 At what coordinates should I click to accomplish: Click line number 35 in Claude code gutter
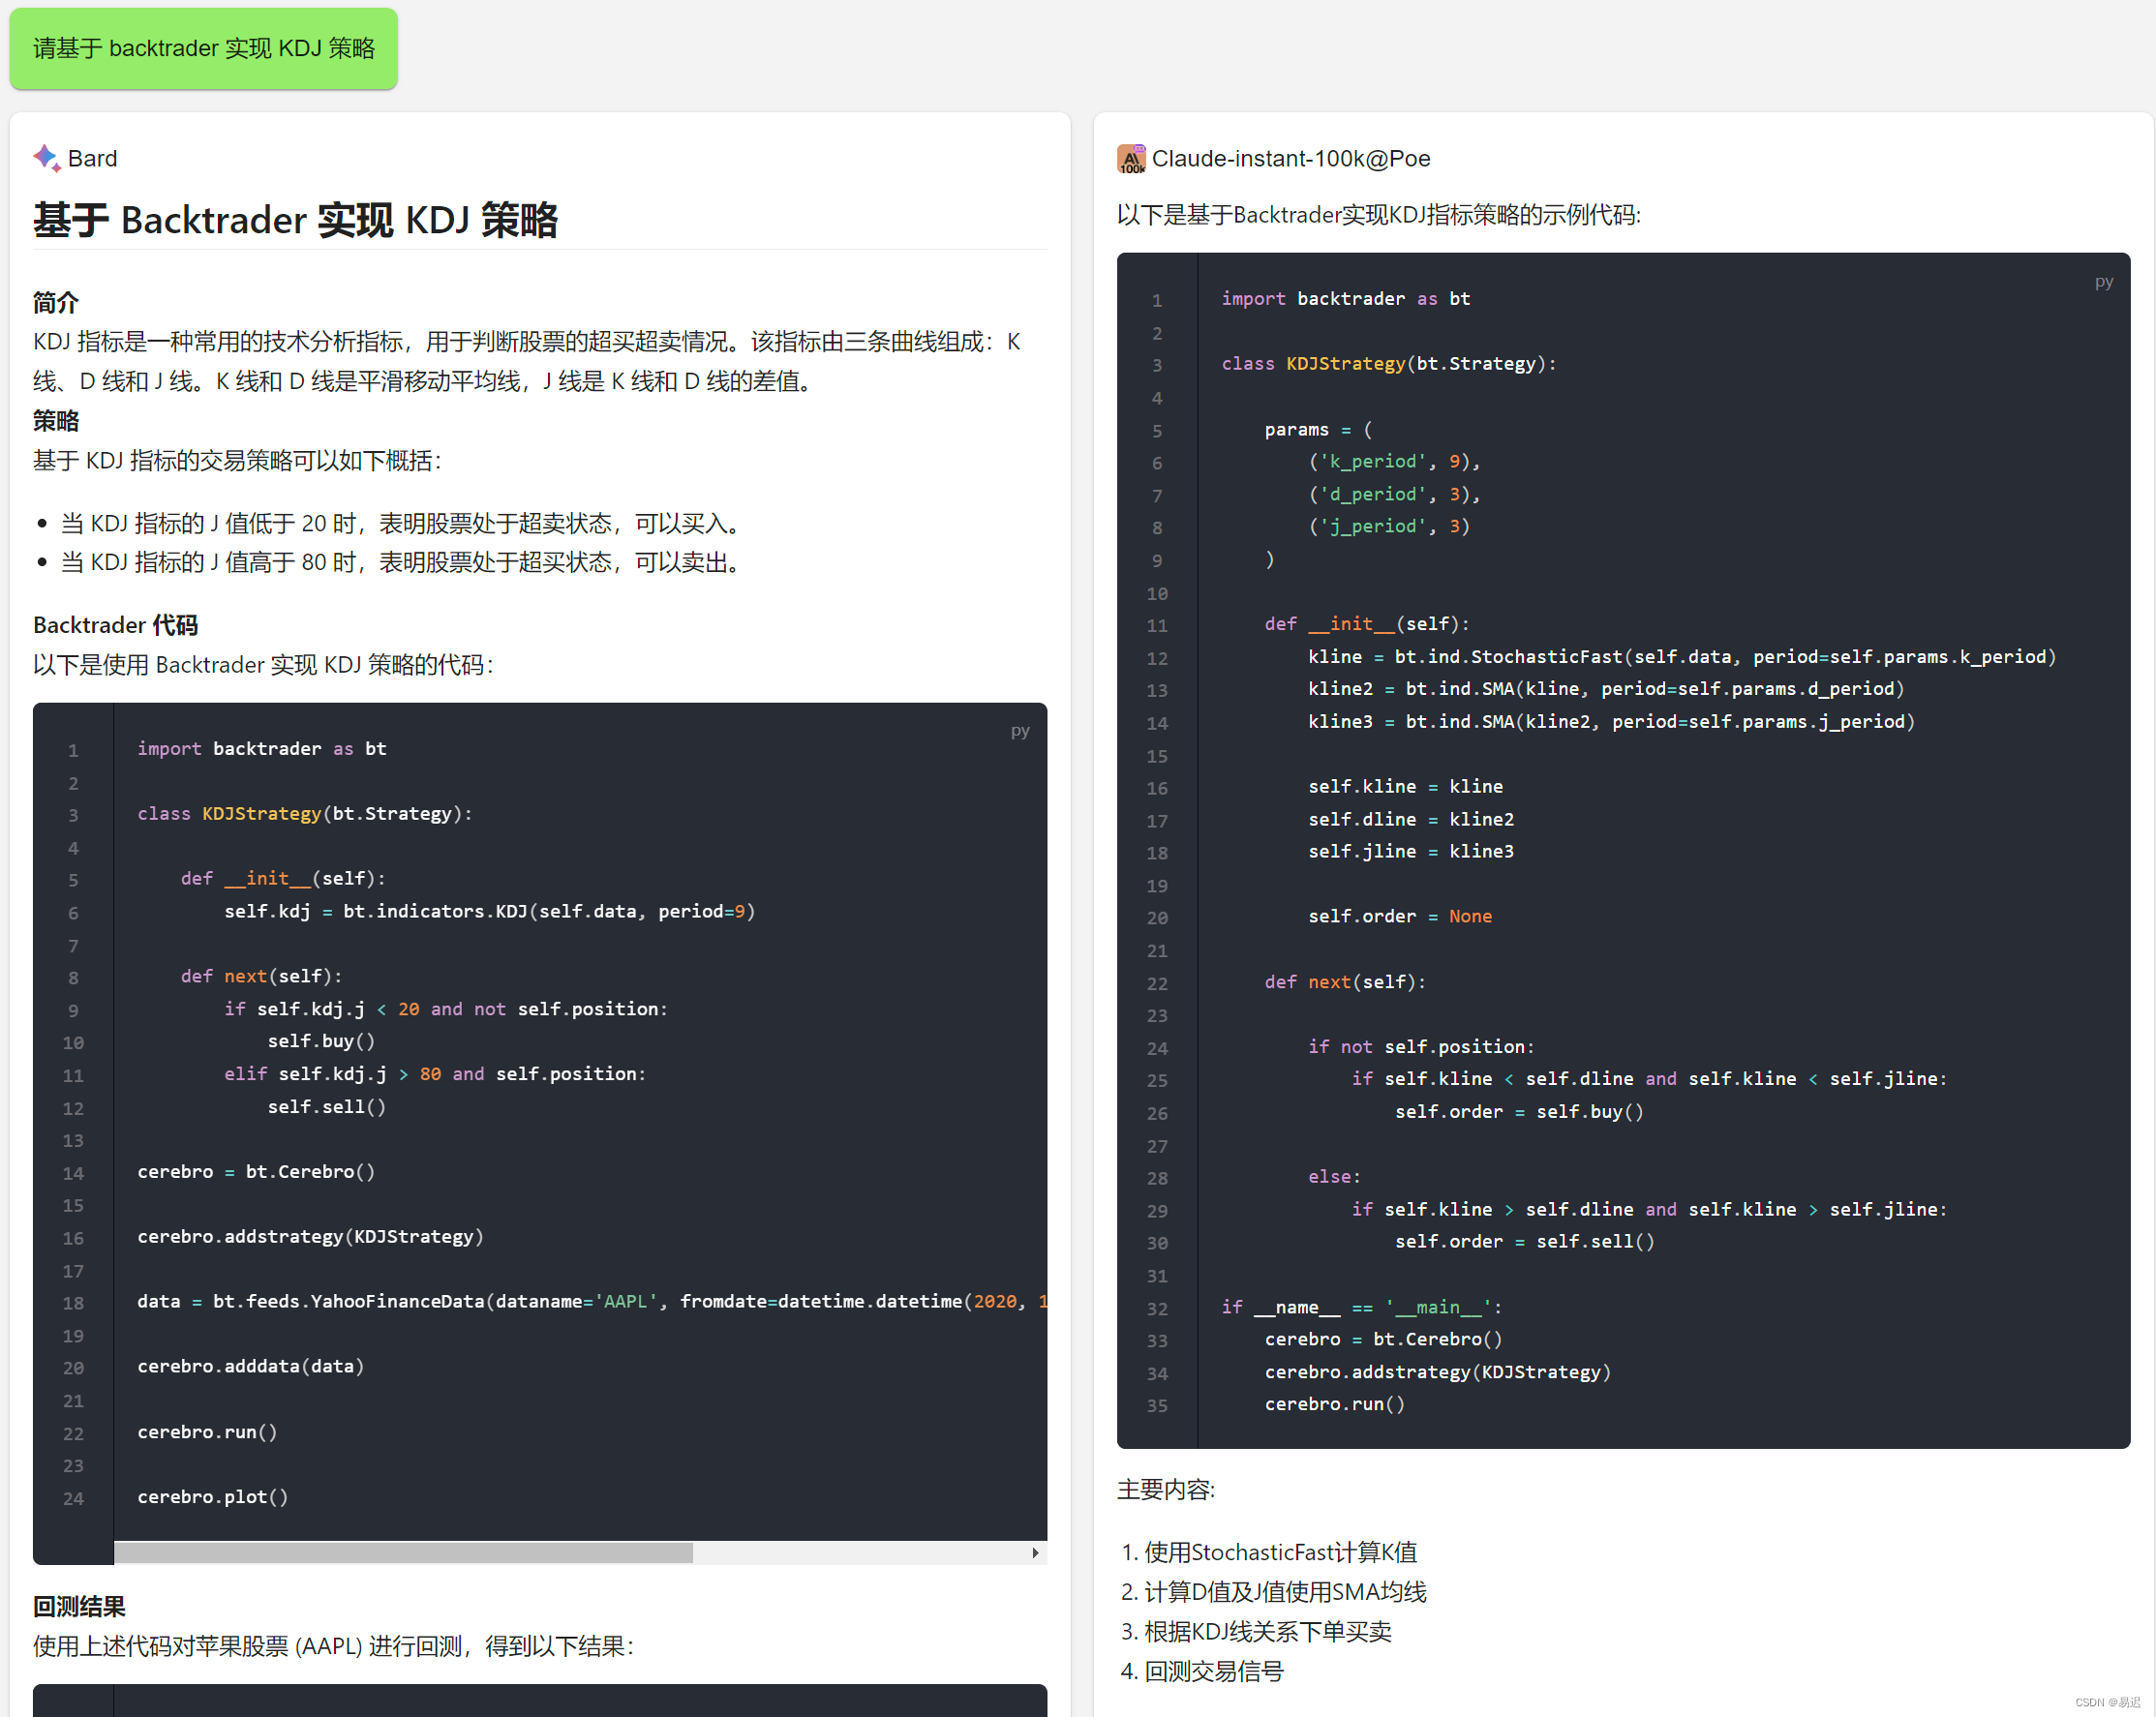1157,1405
